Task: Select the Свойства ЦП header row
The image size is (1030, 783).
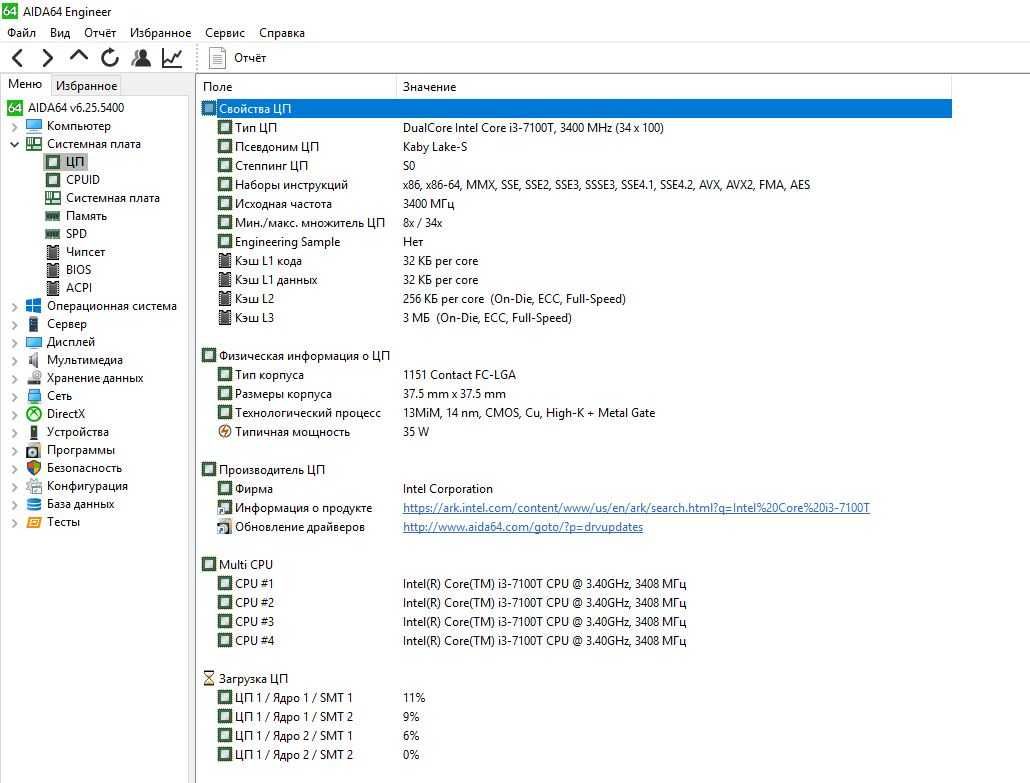Action: click(576, 108)
